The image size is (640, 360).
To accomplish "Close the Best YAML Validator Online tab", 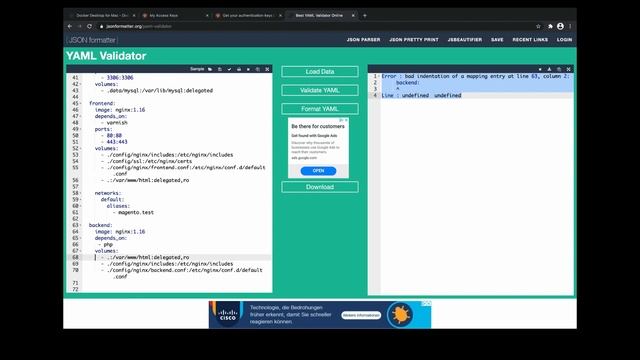I will [353, 16].
